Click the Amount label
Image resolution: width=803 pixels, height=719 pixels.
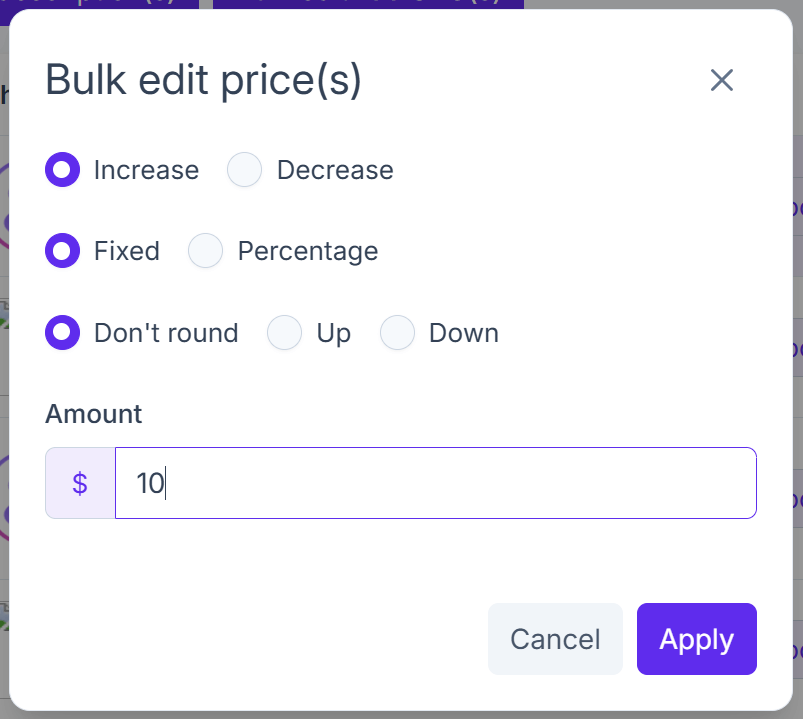93,414
